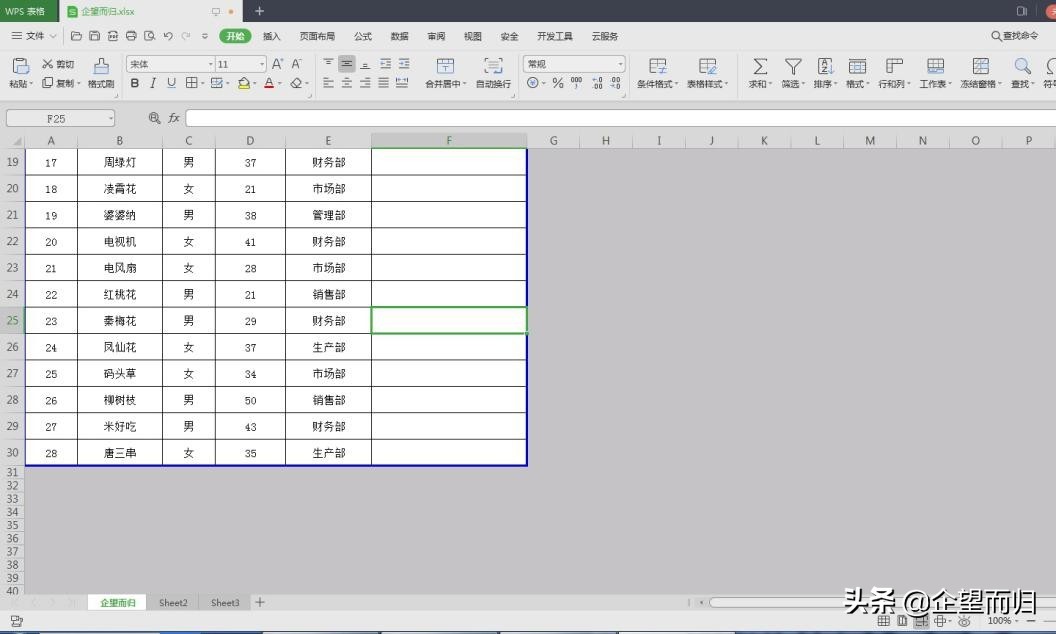Toggle bottom vertical alignment
1056x634 pixels.
365,64
